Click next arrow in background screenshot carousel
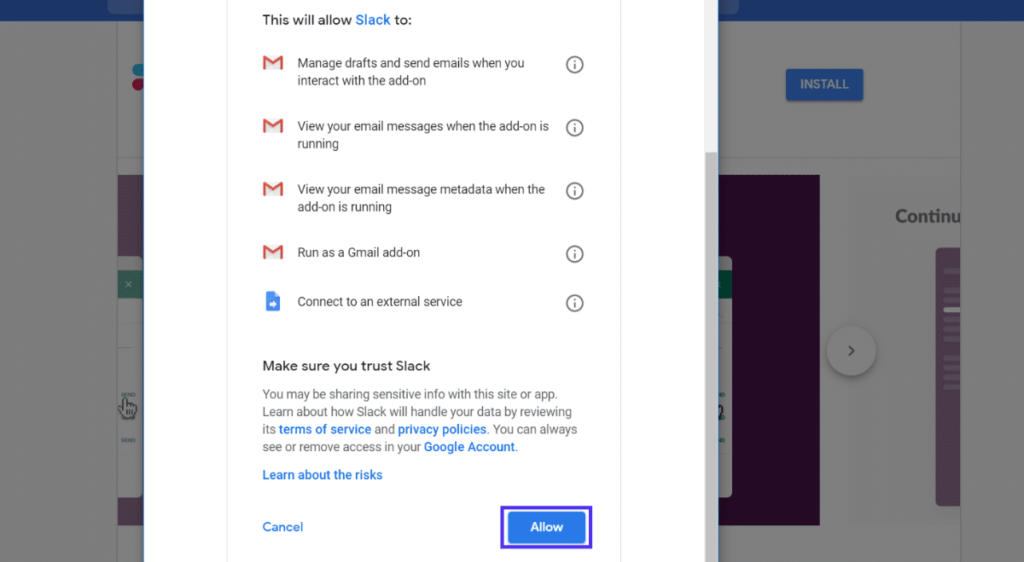 pyautogui.click(x=851, y=351)
